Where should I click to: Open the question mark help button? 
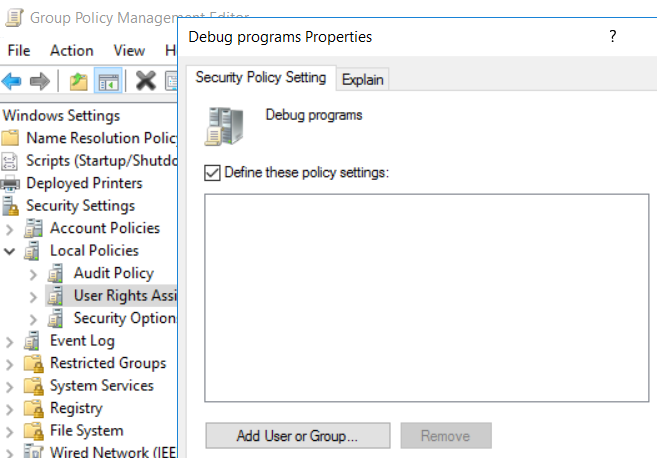click(612, 36)
